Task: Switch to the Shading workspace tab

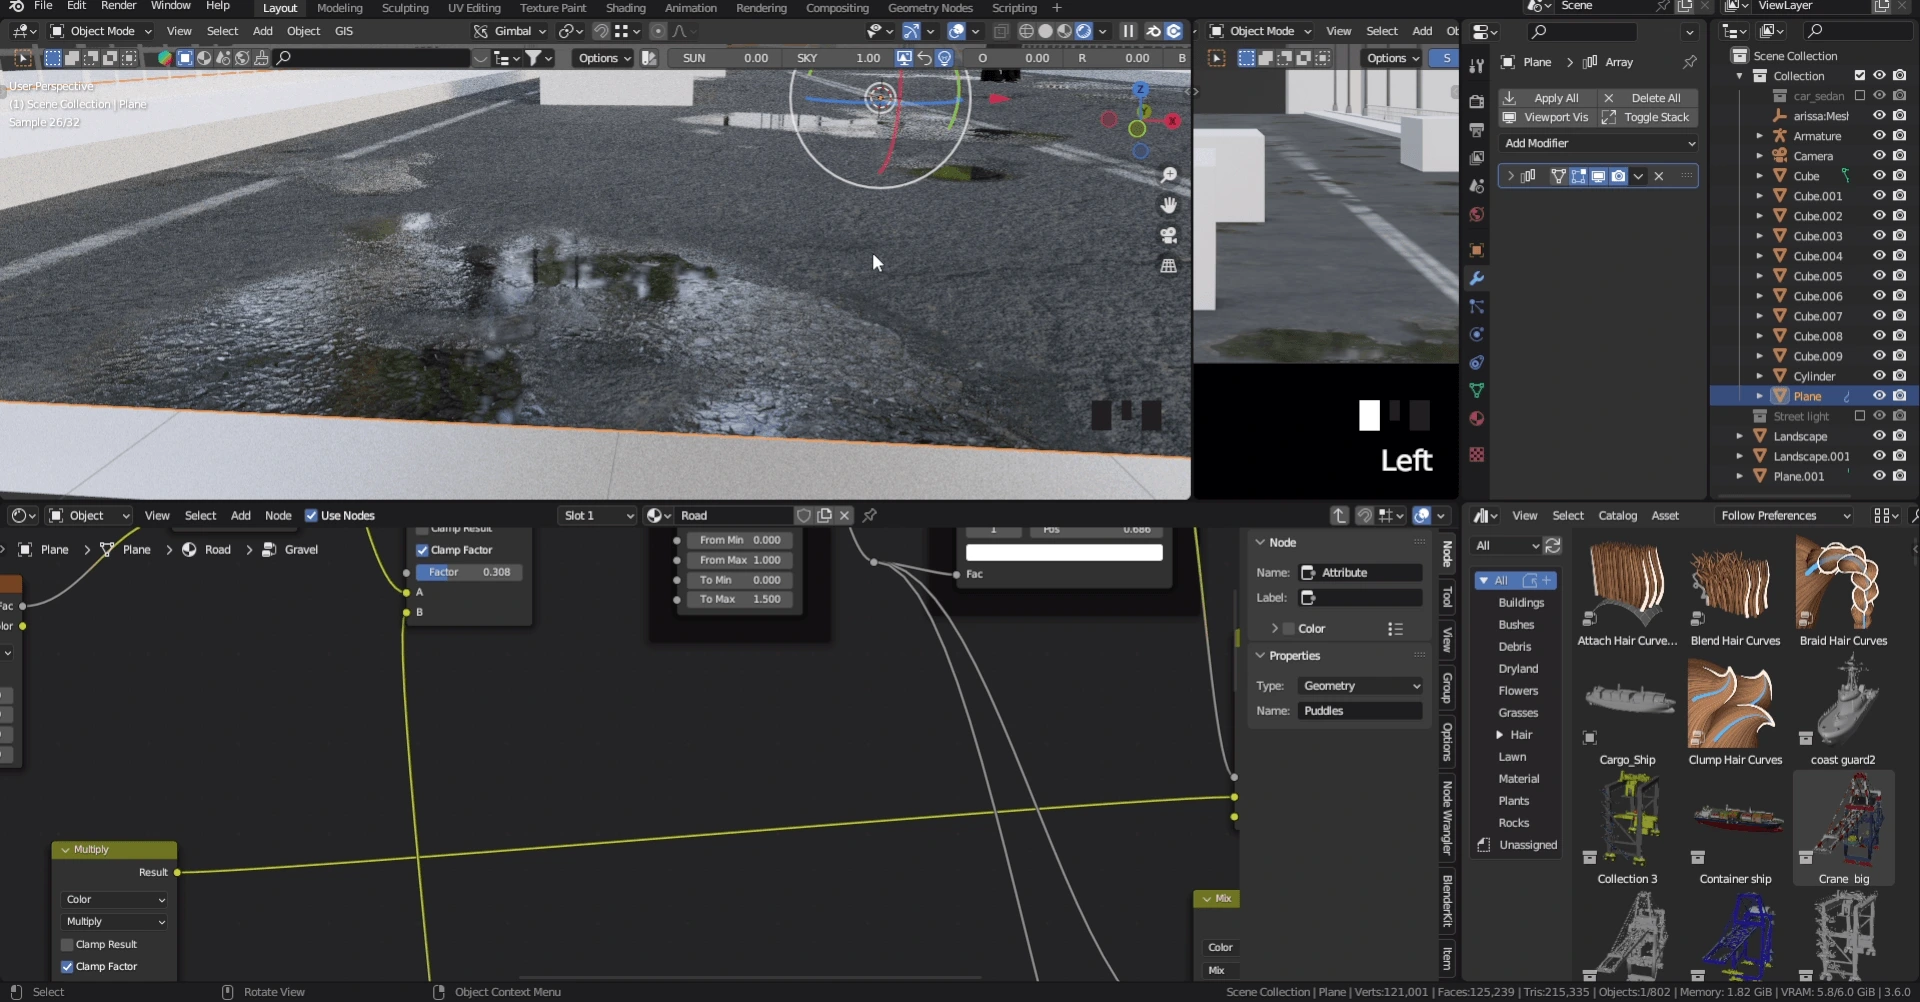Action: pyautogui.click(x=626, y=8)
